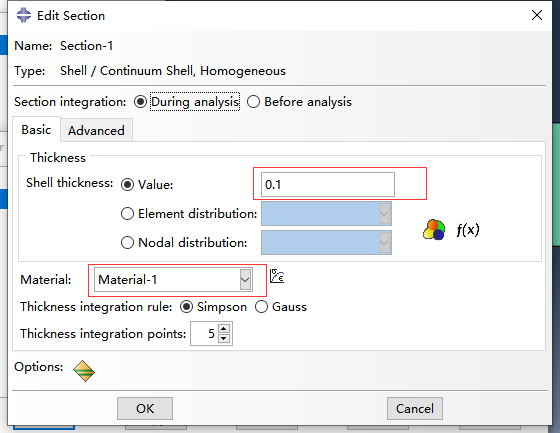Click the Cancel button

tap(415, 408)
